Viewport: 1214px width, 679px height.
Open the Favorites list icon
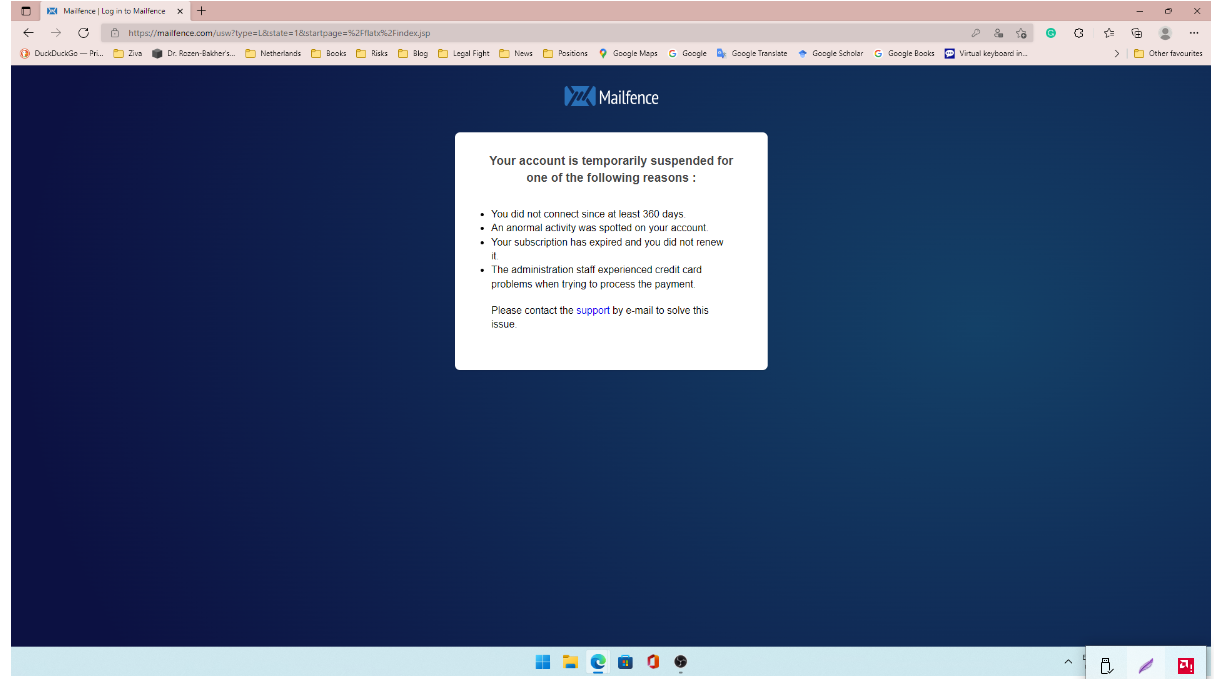tap(1110, 33)
